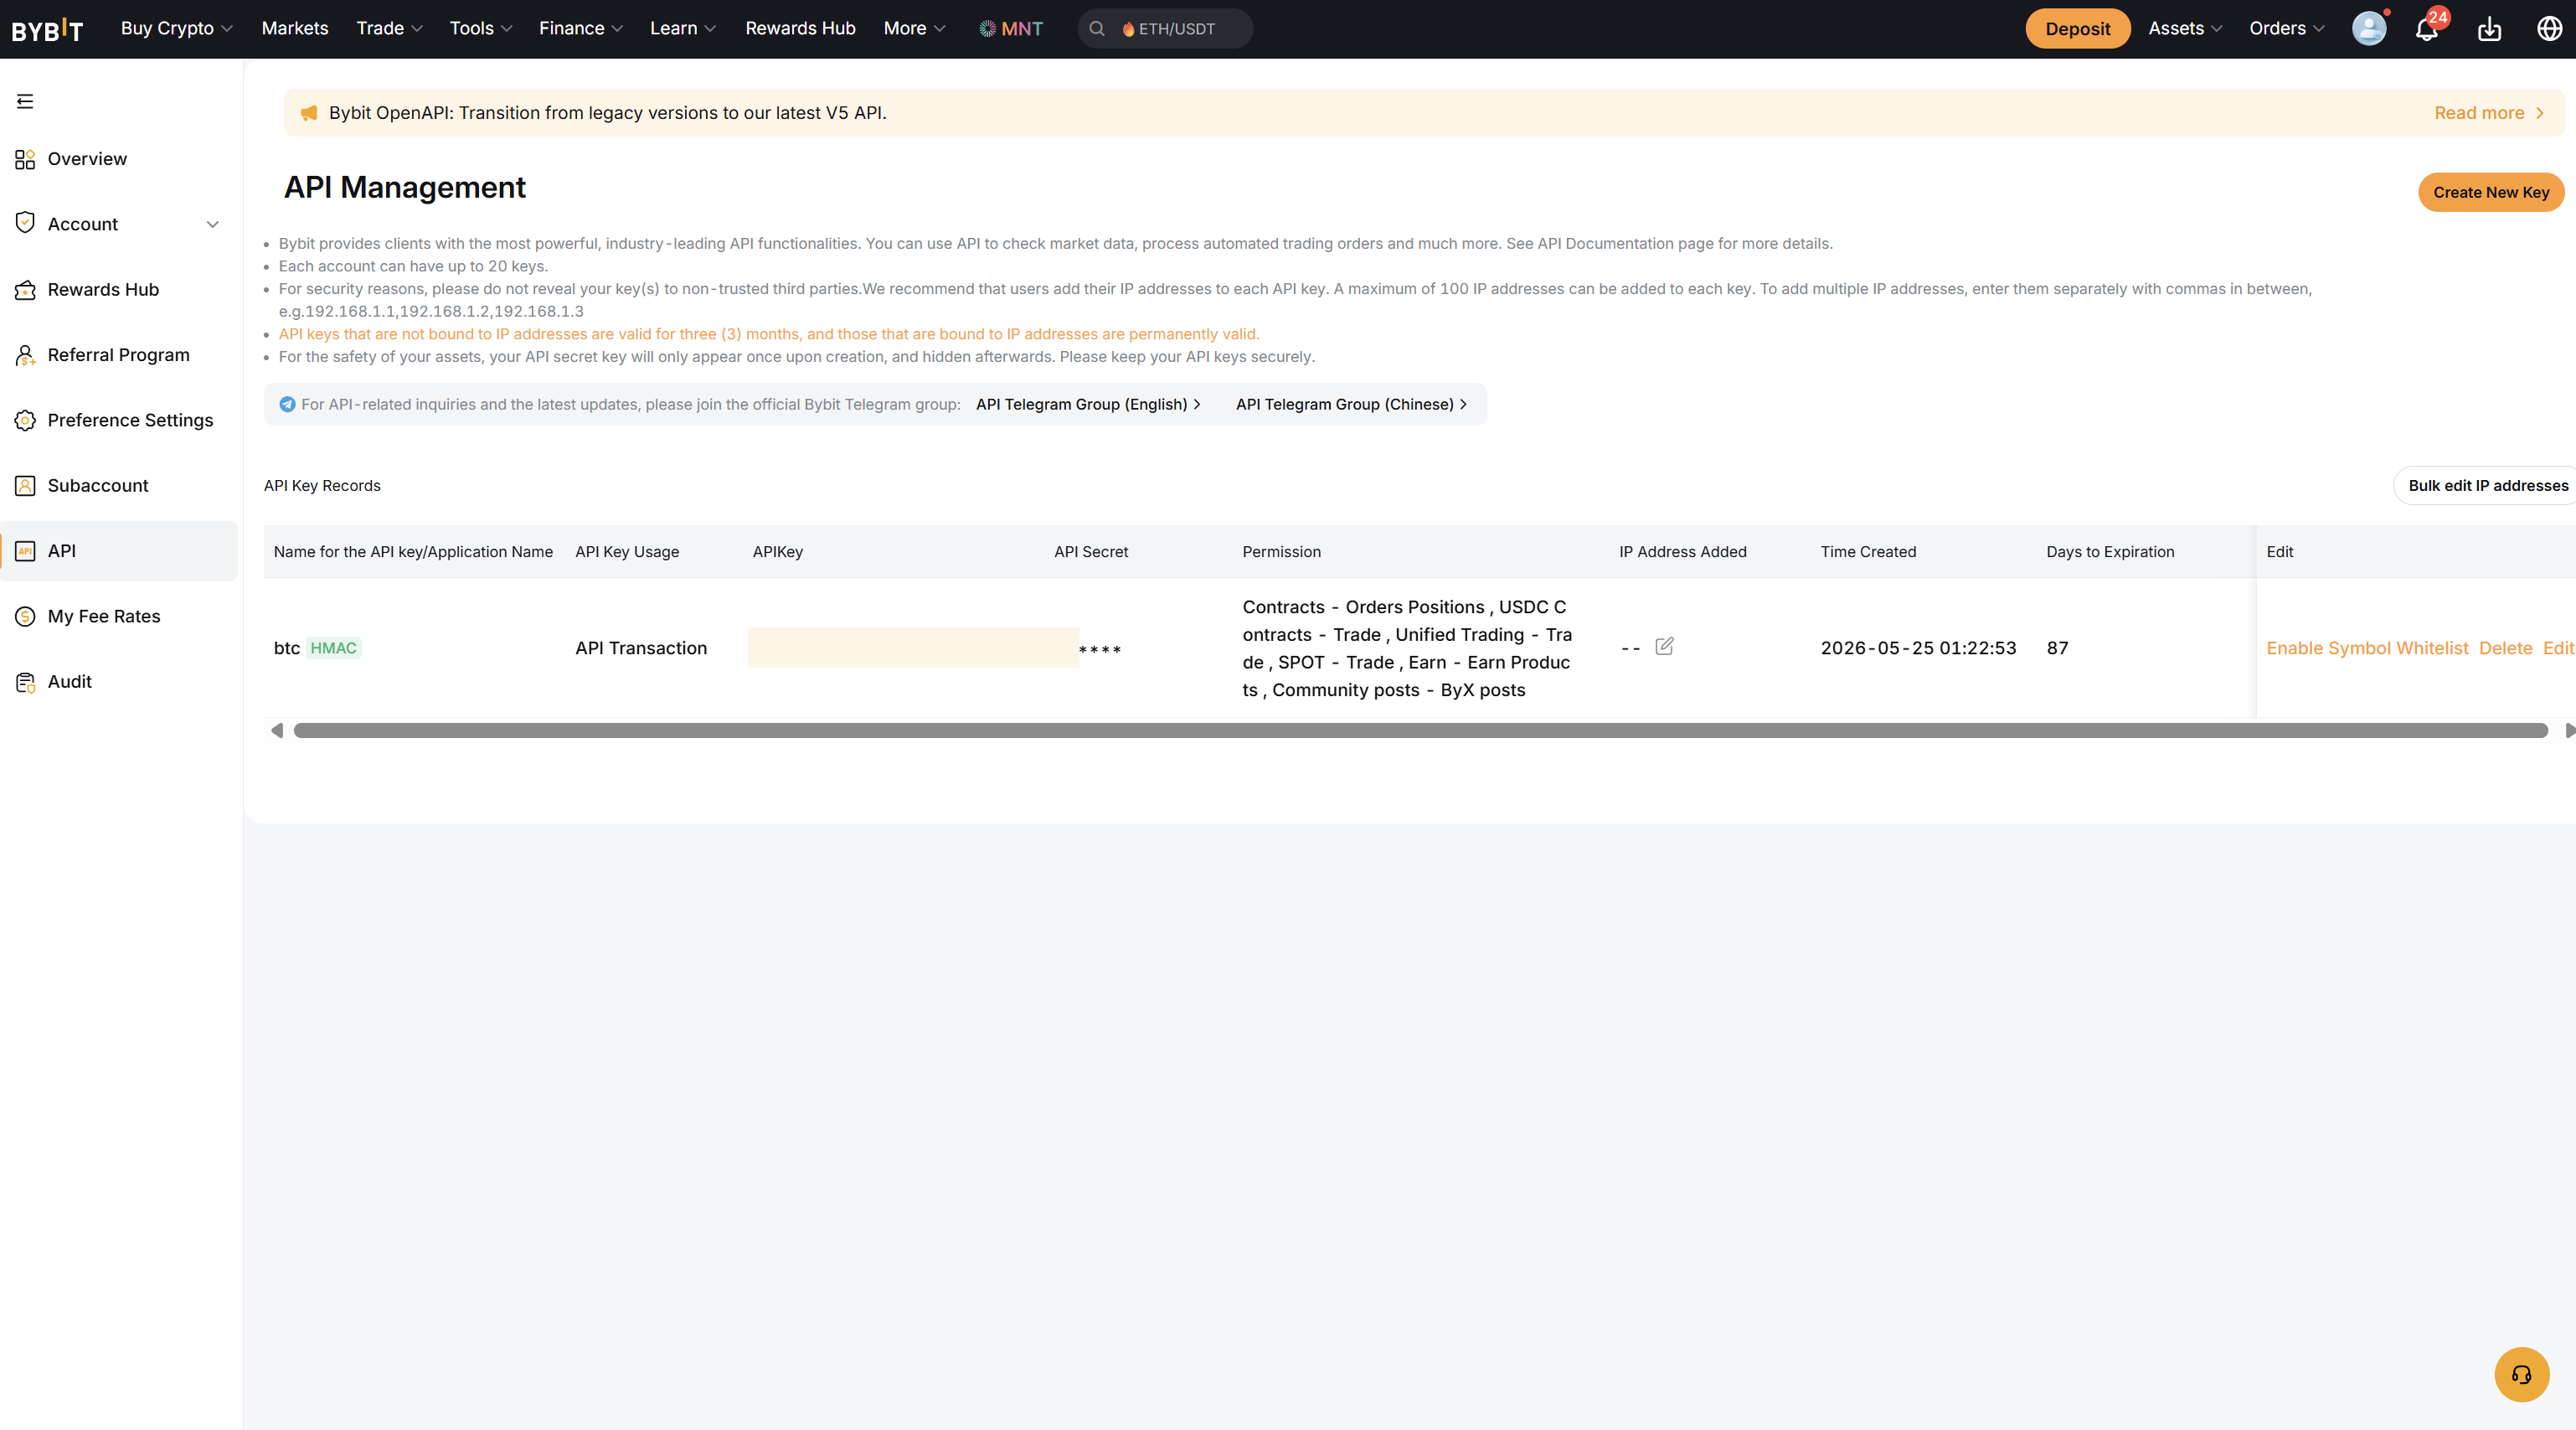Open My Fee Rates page
This screenshot has height=1430, width=2576.
pos(104,616)
